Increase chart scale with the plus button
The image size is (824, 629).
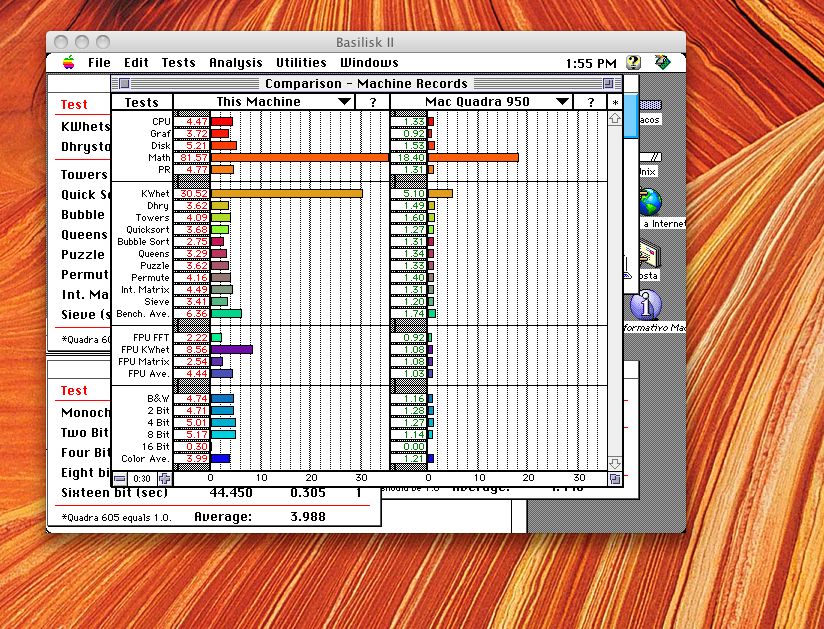(164, 479)
